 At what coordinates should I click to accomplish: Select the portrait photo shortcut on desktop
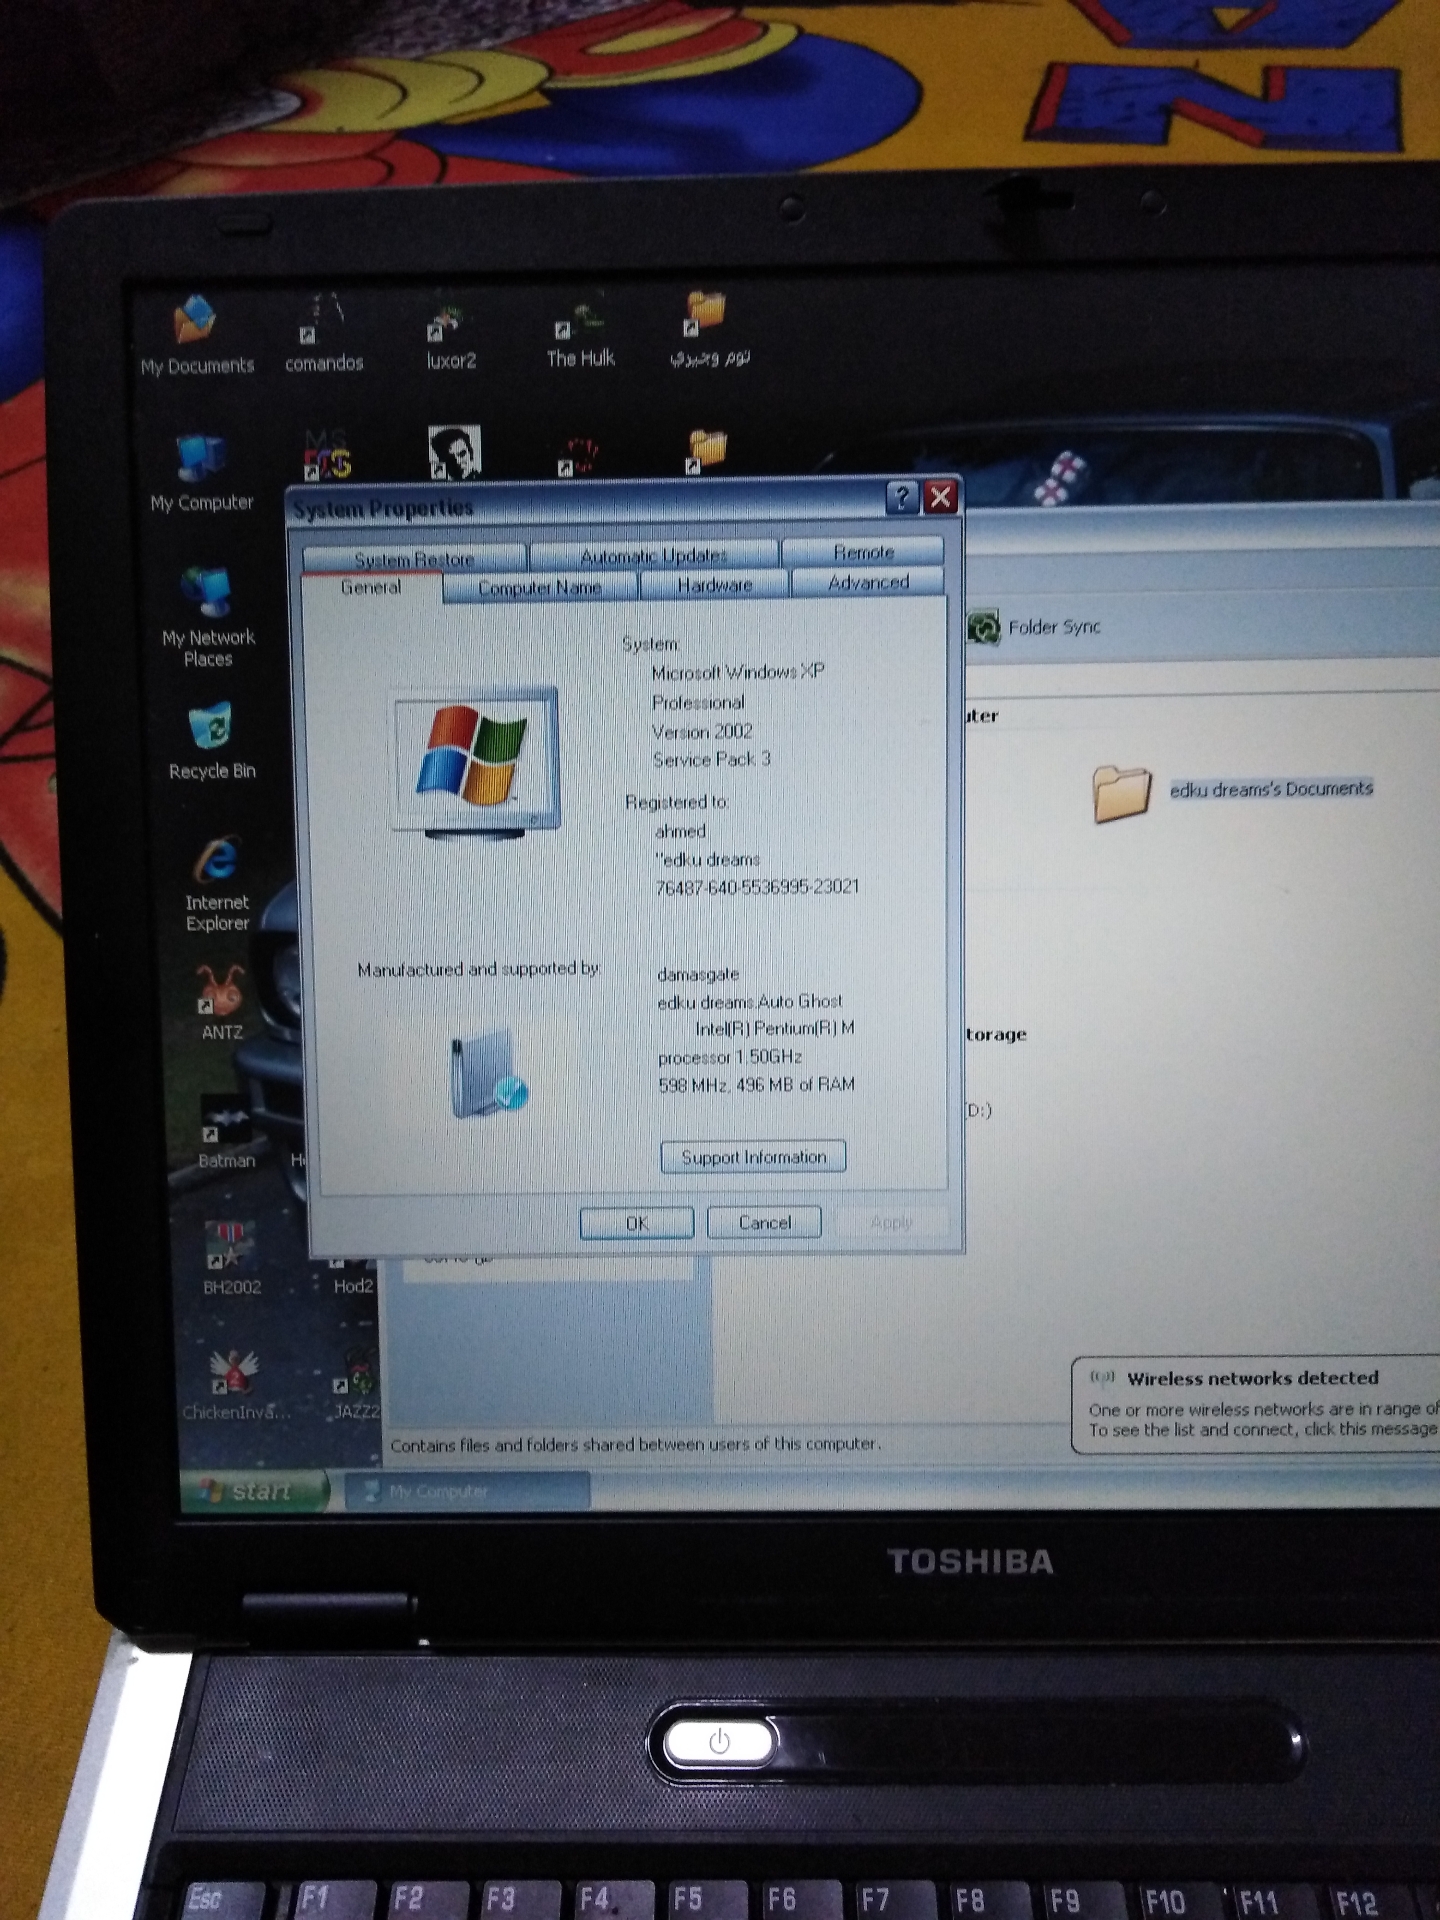(454, 453)
